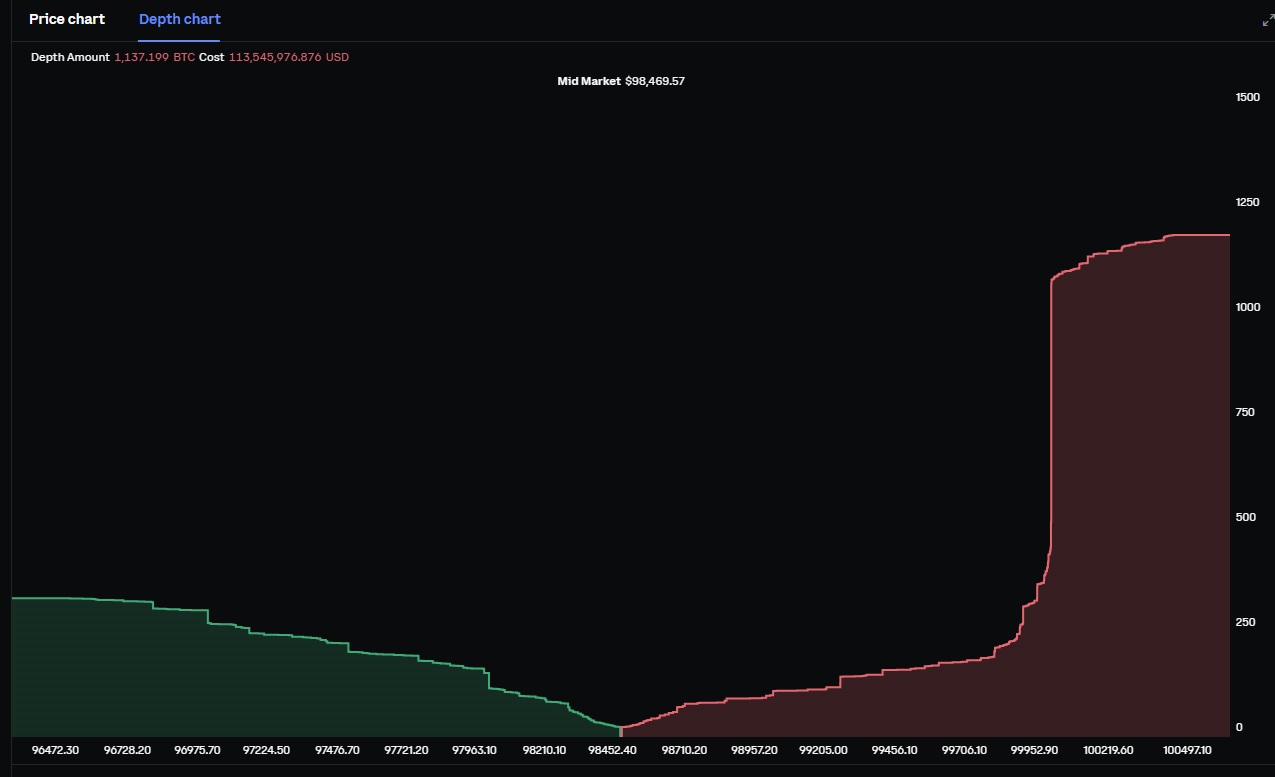Expand chart to fullscreen using the corner icon
The height and width of the screenshot is (777, 1275).
click(x=1267, y=21)
